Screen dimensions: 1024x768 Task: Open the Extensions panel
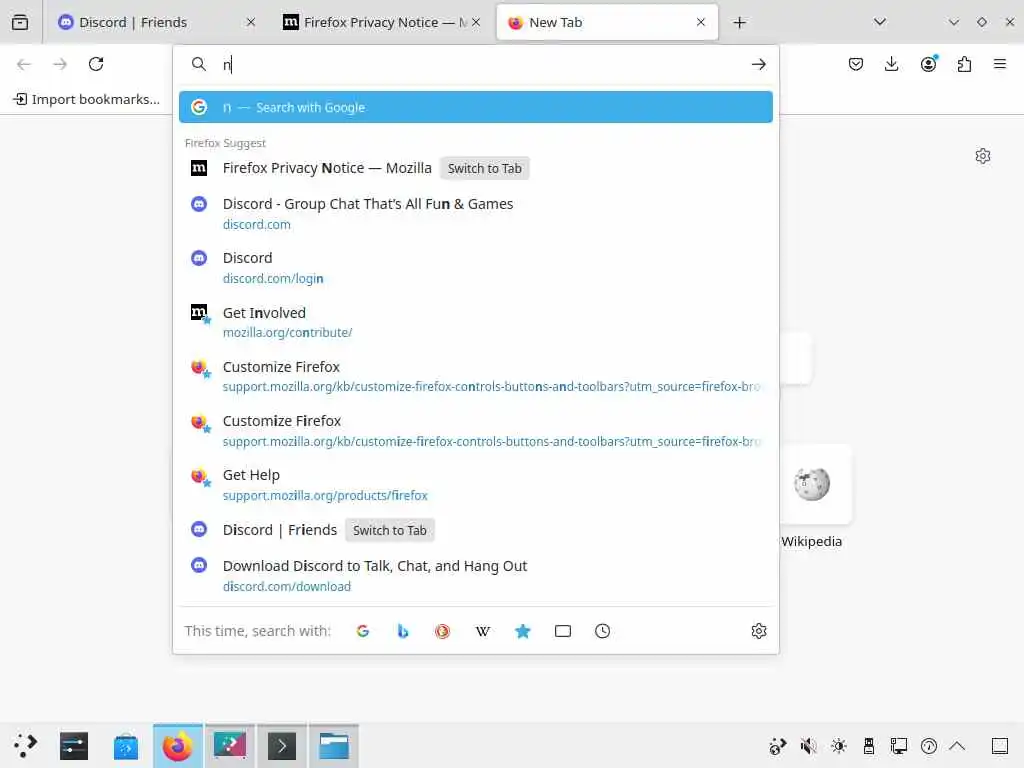[x=964, y=64]
